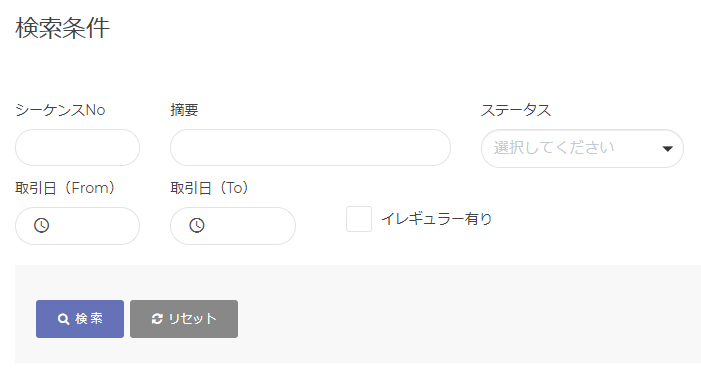The height and width of the screenshot is (379, 701).
Task: Enable the イレギュラー有り checkbox
Action: [x=359, y=219]
